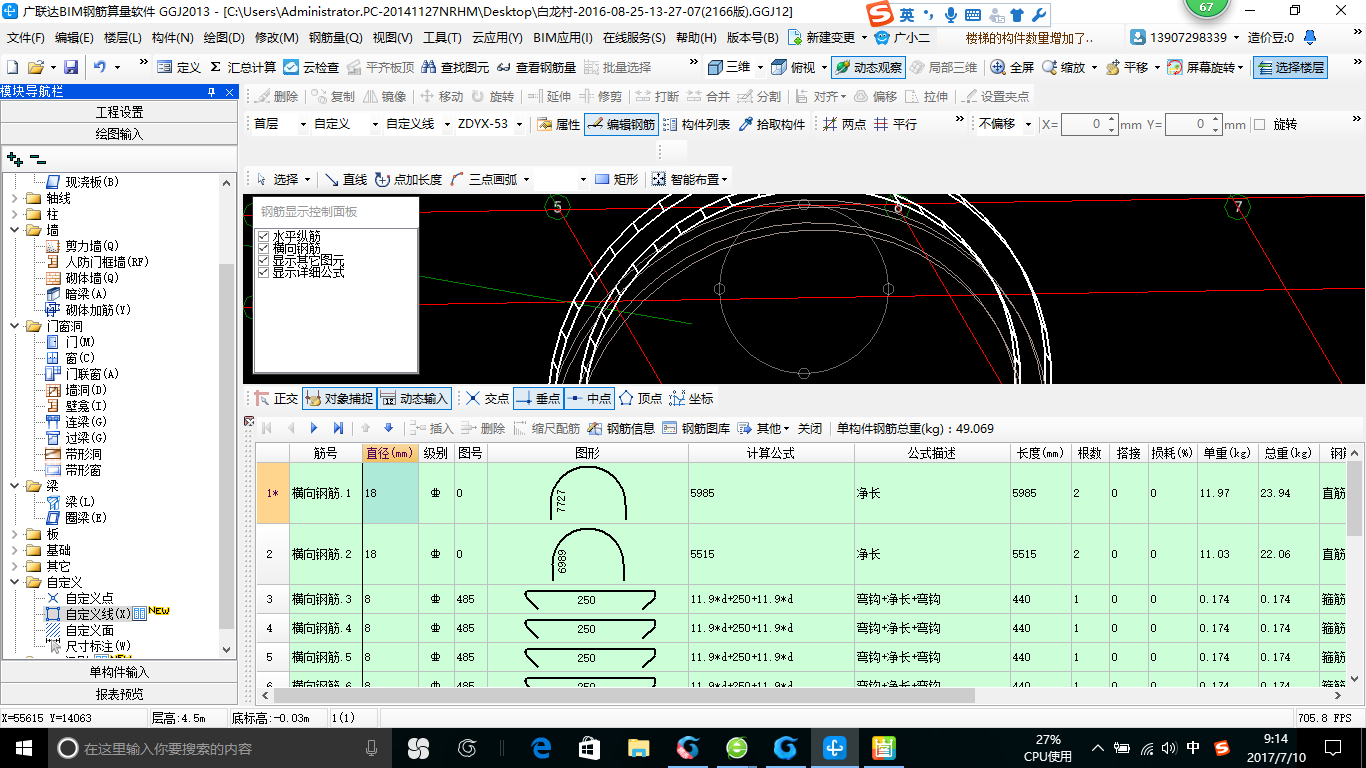1366x768 pixels.
Task: Open File Explorer from the taskbar
Action: pos(638,747)
